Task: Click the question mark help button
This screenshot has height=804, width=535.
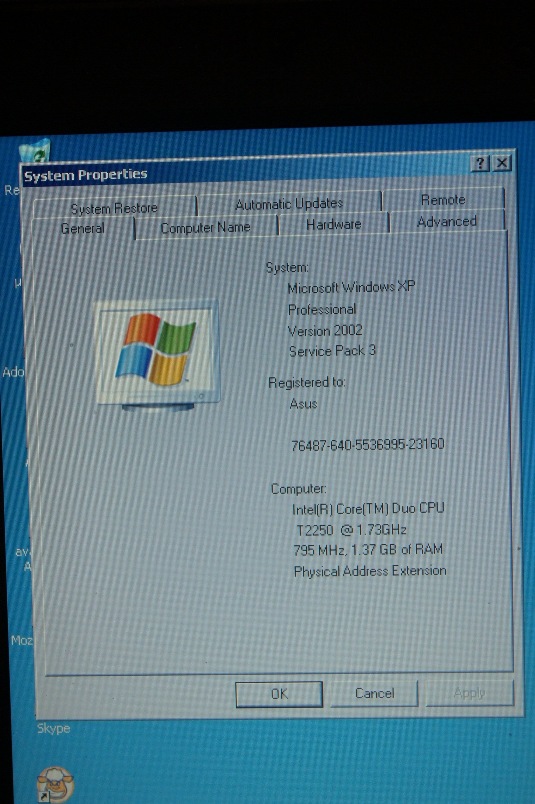Action: 480,164
